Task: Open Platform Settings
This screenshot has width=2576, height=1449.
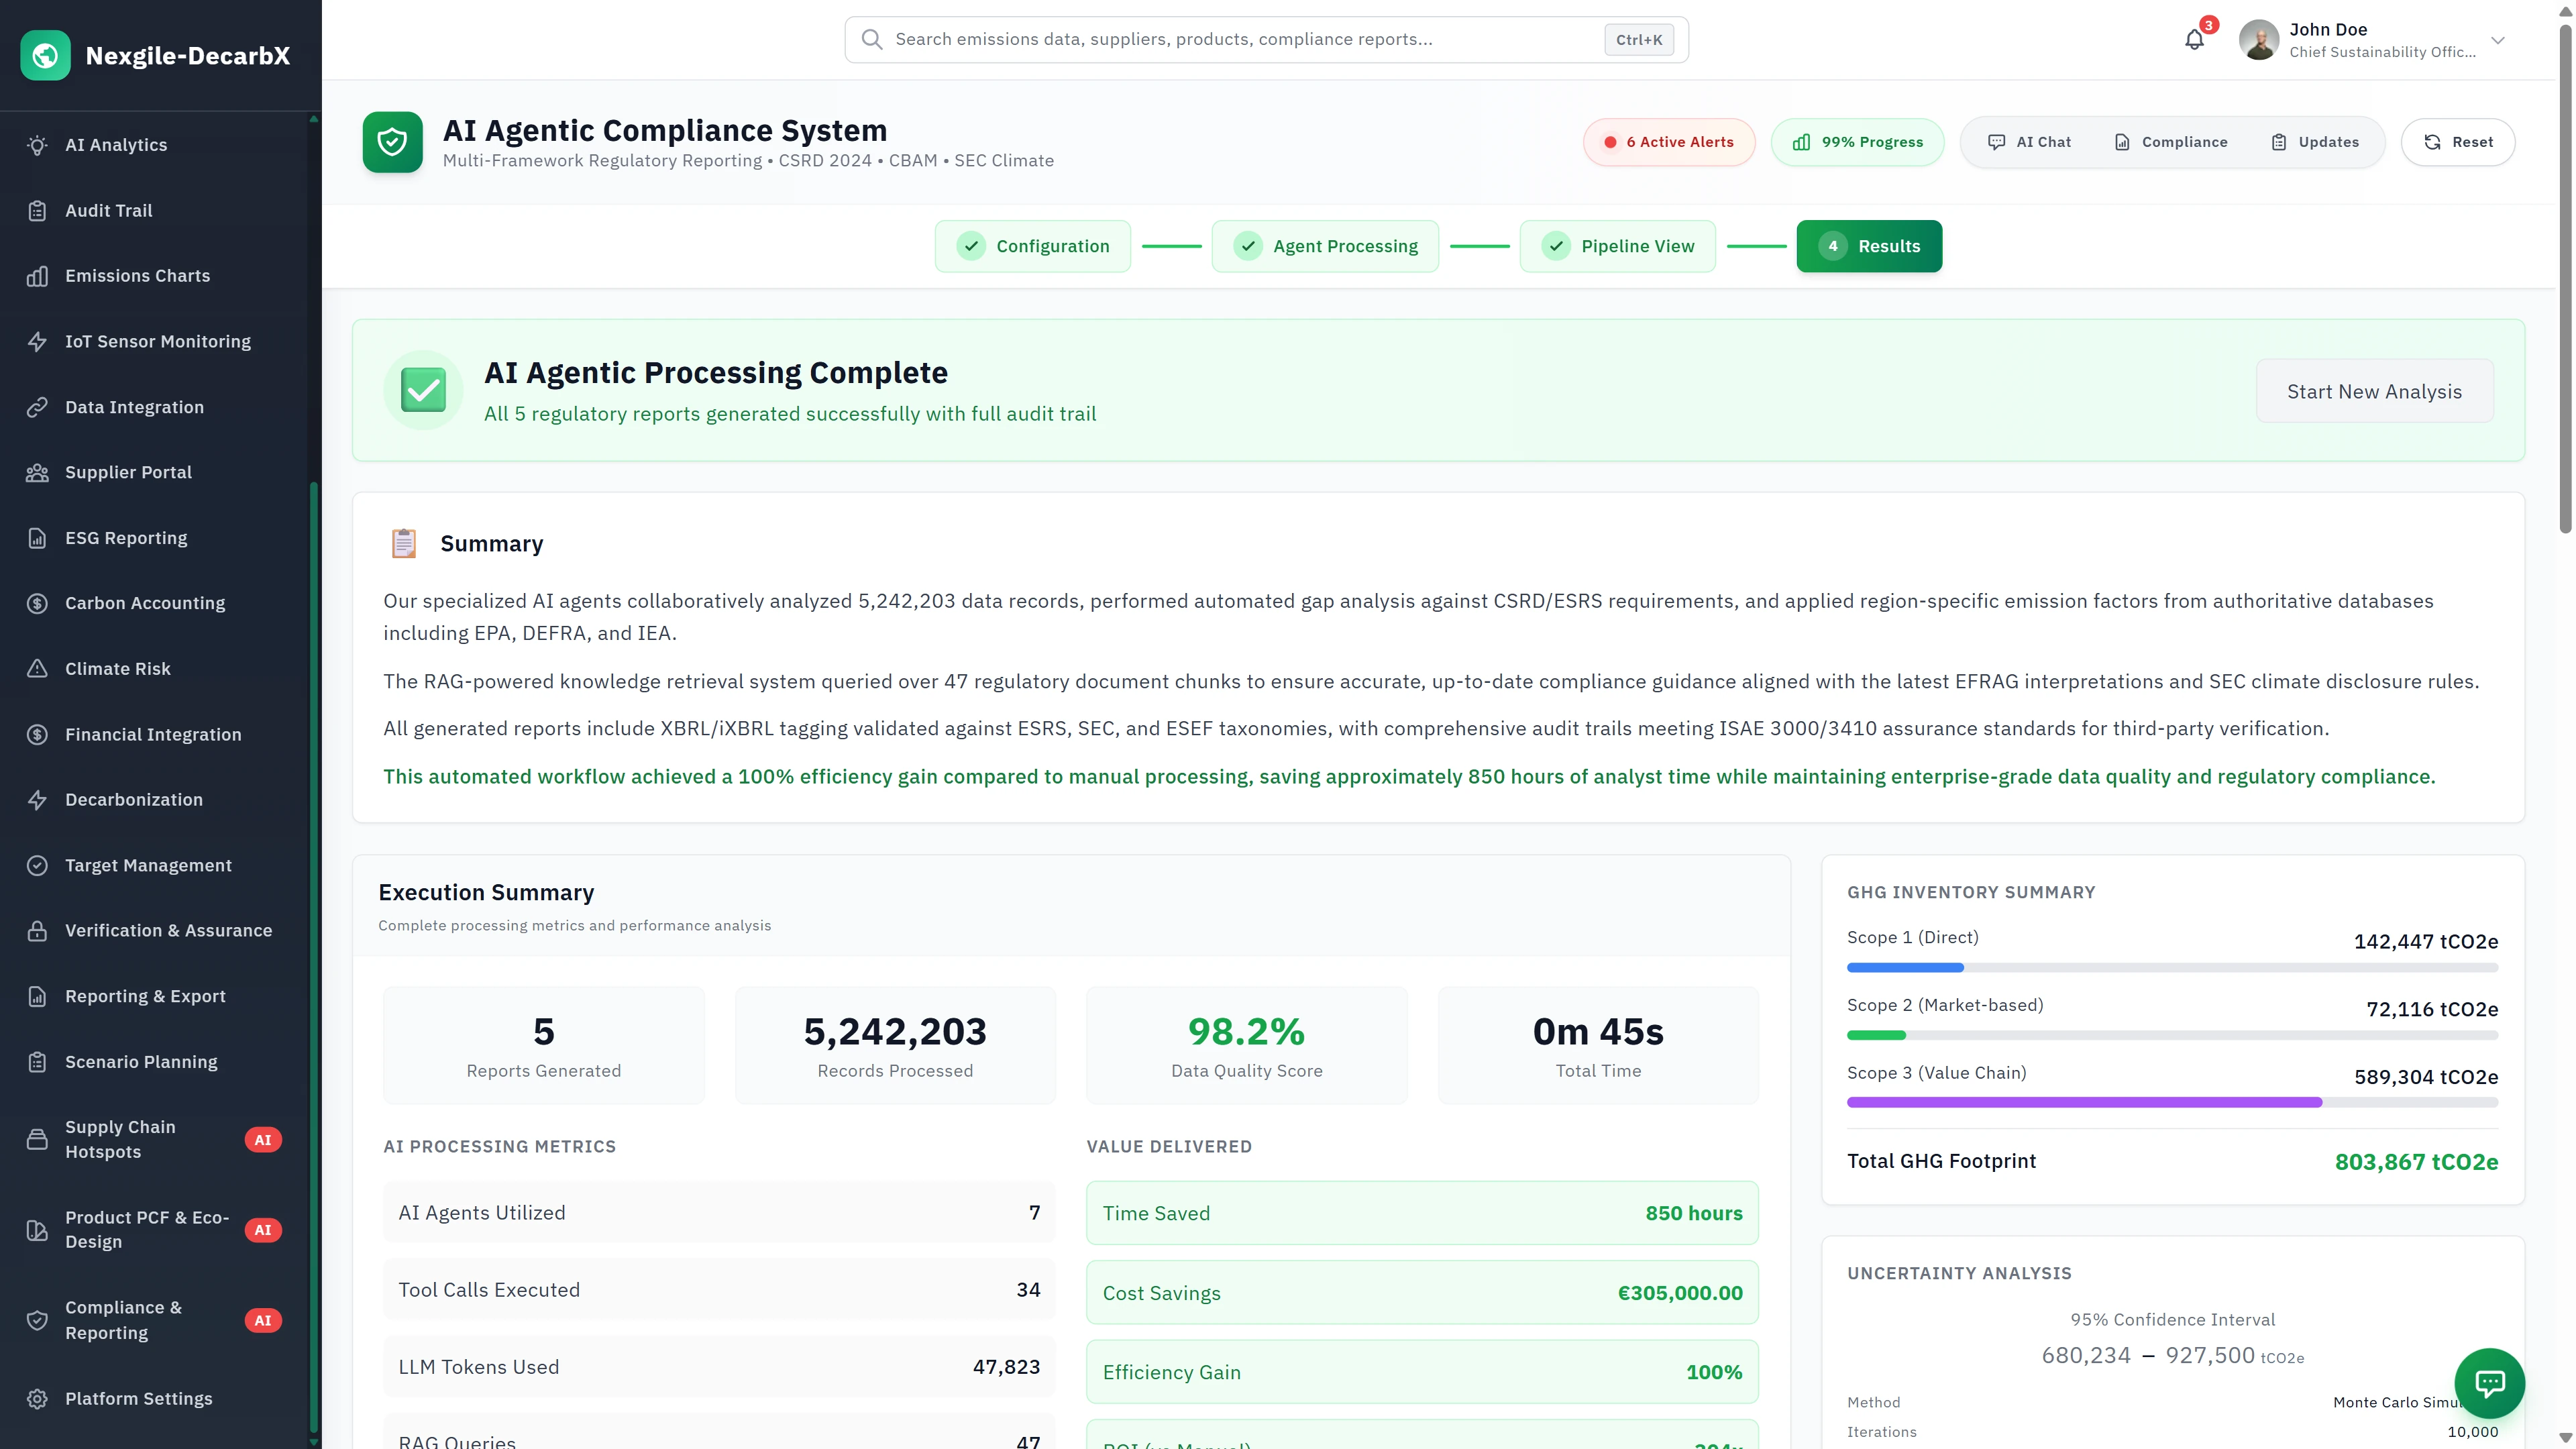Action: click(138, 1398)
